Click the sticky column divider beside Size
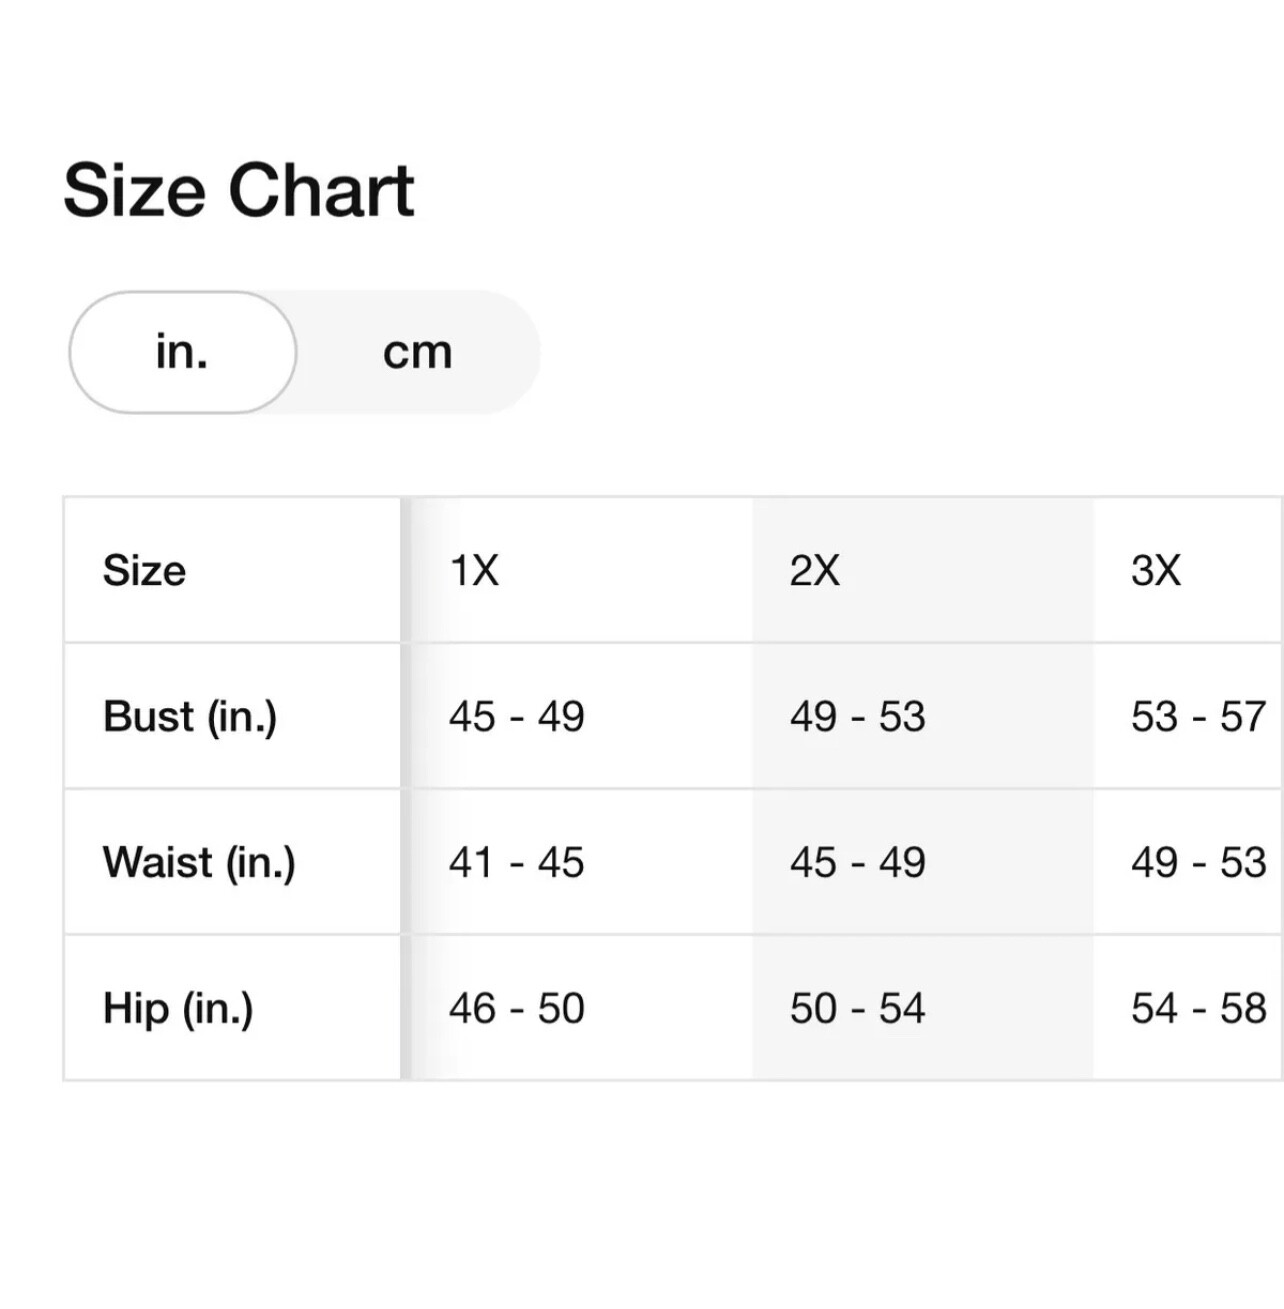Viewport: 1284px width, 1309px height. coord(406,789)
